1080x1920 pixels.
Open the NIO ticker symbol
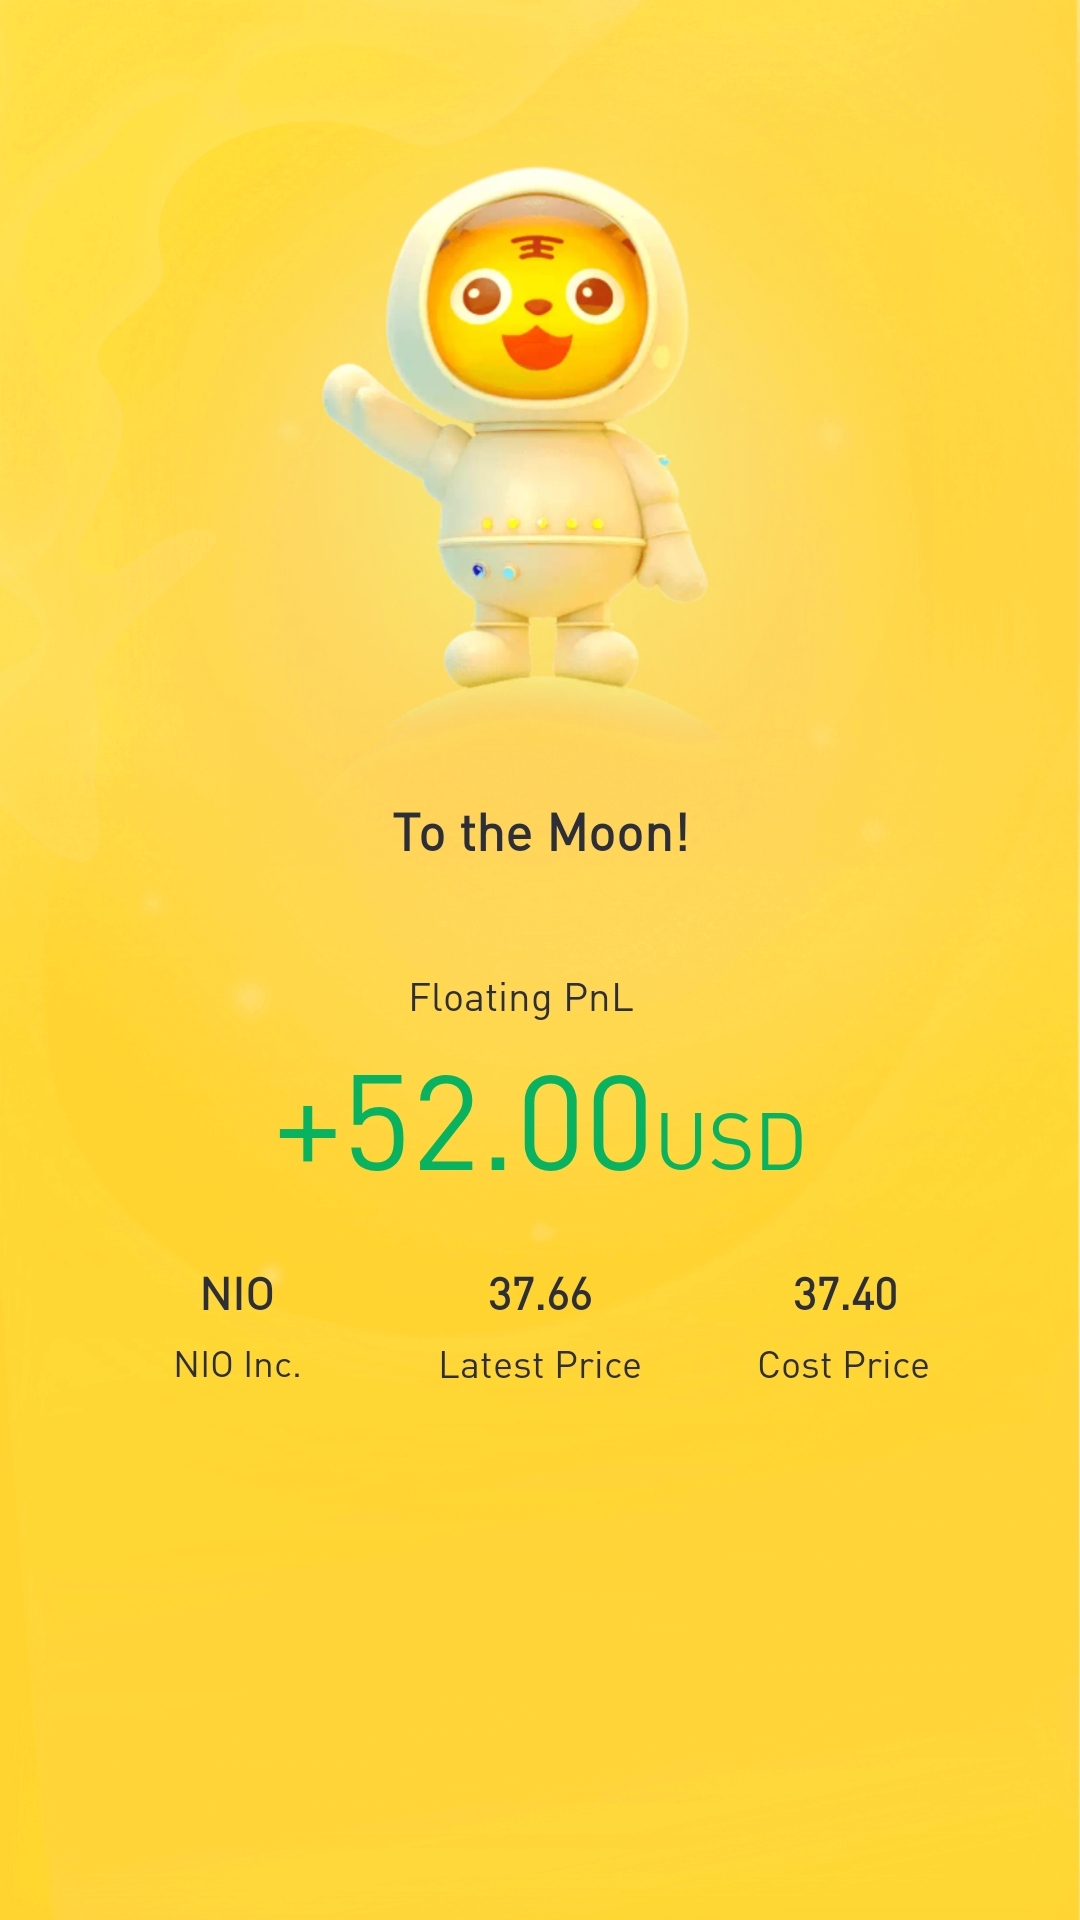click(x=238, y=1295)
